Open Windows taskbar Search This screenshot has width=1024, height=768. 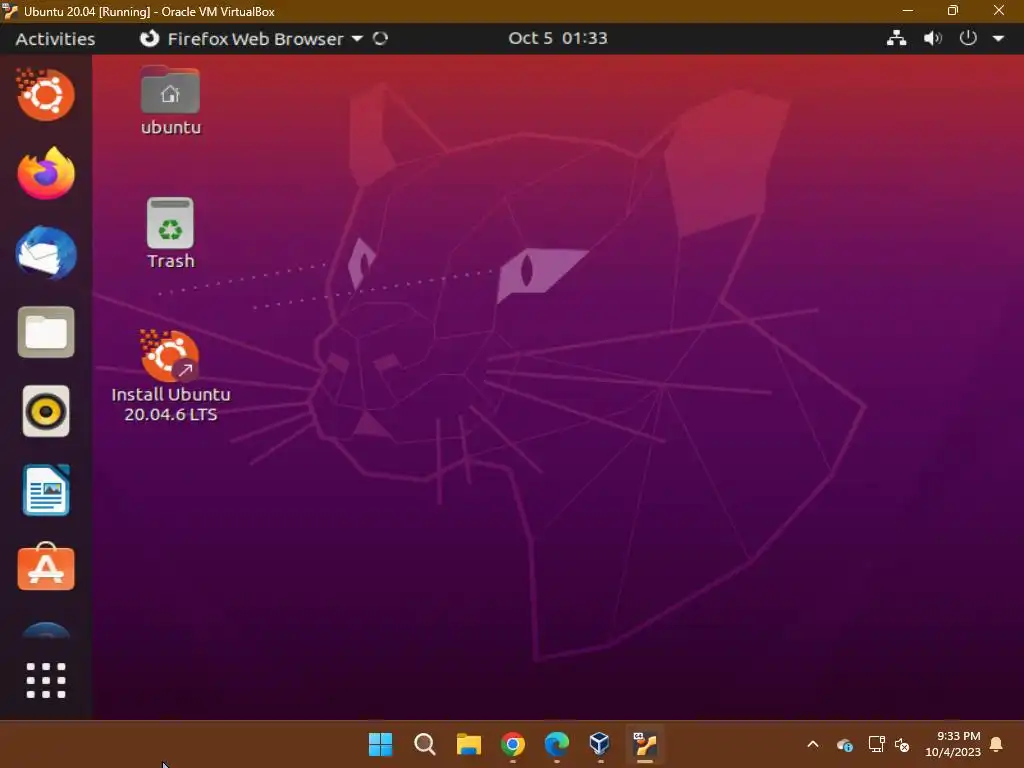click(424, 743)
